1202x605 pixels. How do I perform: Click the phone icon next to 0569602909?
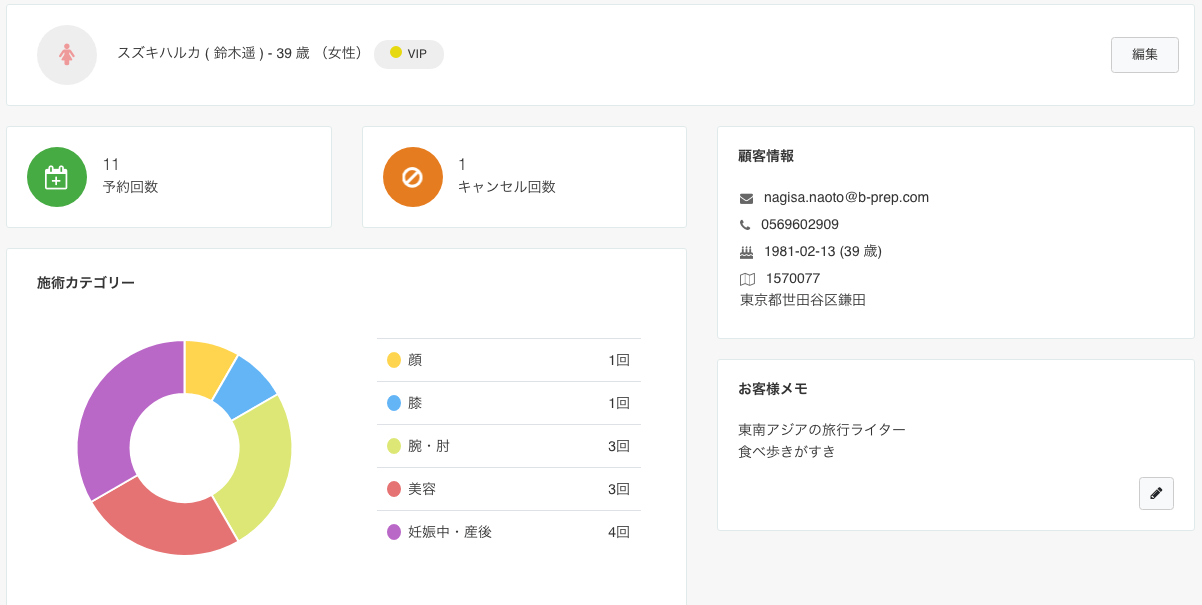[746, 225]
